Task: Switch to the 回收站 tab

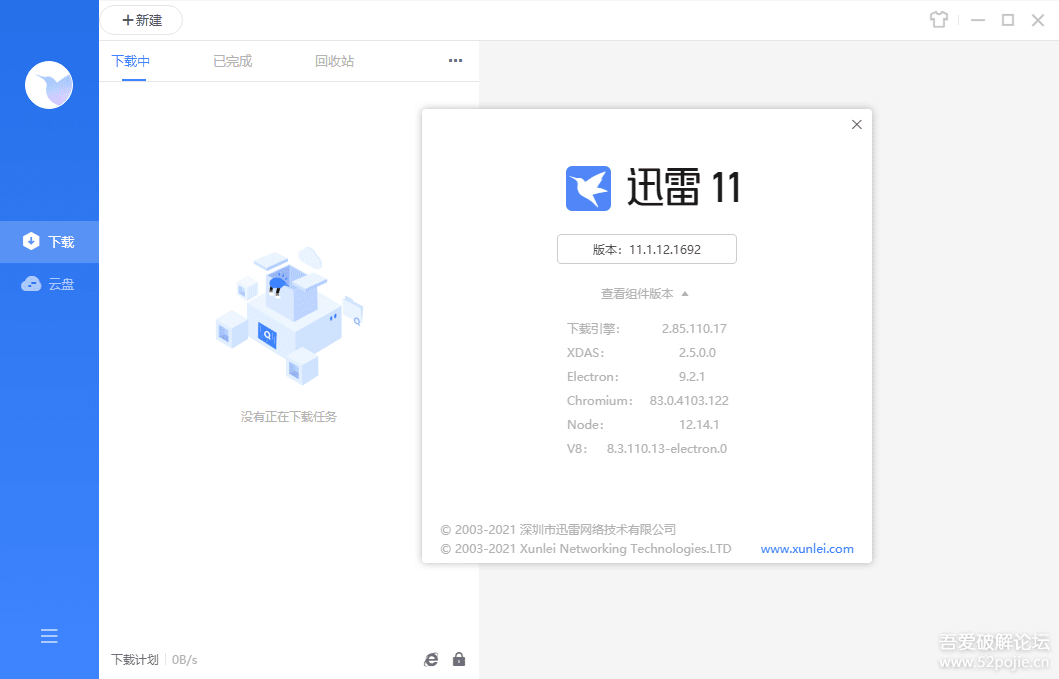Action: (334, 61)
